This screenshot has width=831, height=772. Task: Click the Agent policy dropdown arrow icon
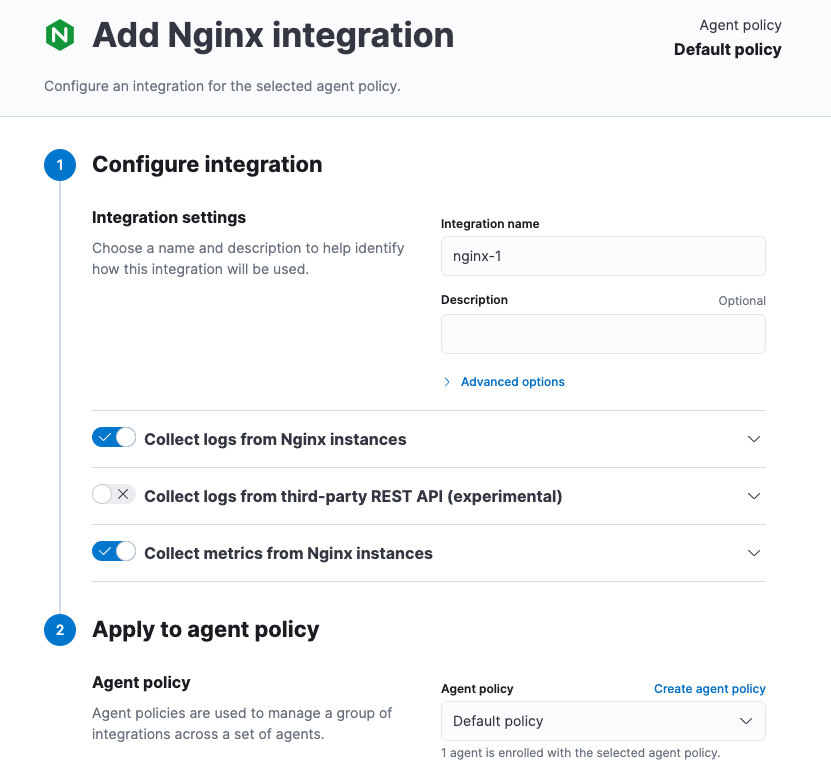coord(745,720)
